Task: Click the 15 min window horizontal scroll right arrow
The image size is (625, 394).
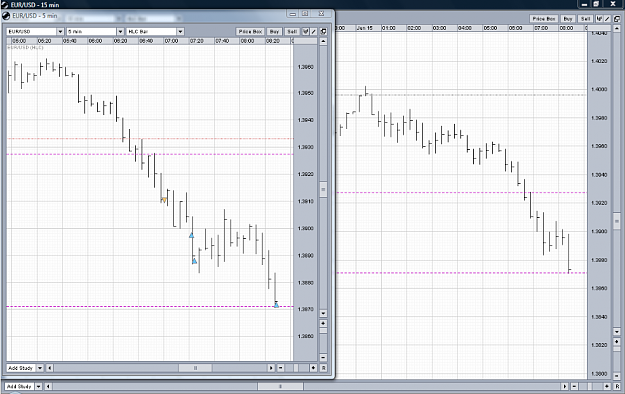Action: point(565,386)
